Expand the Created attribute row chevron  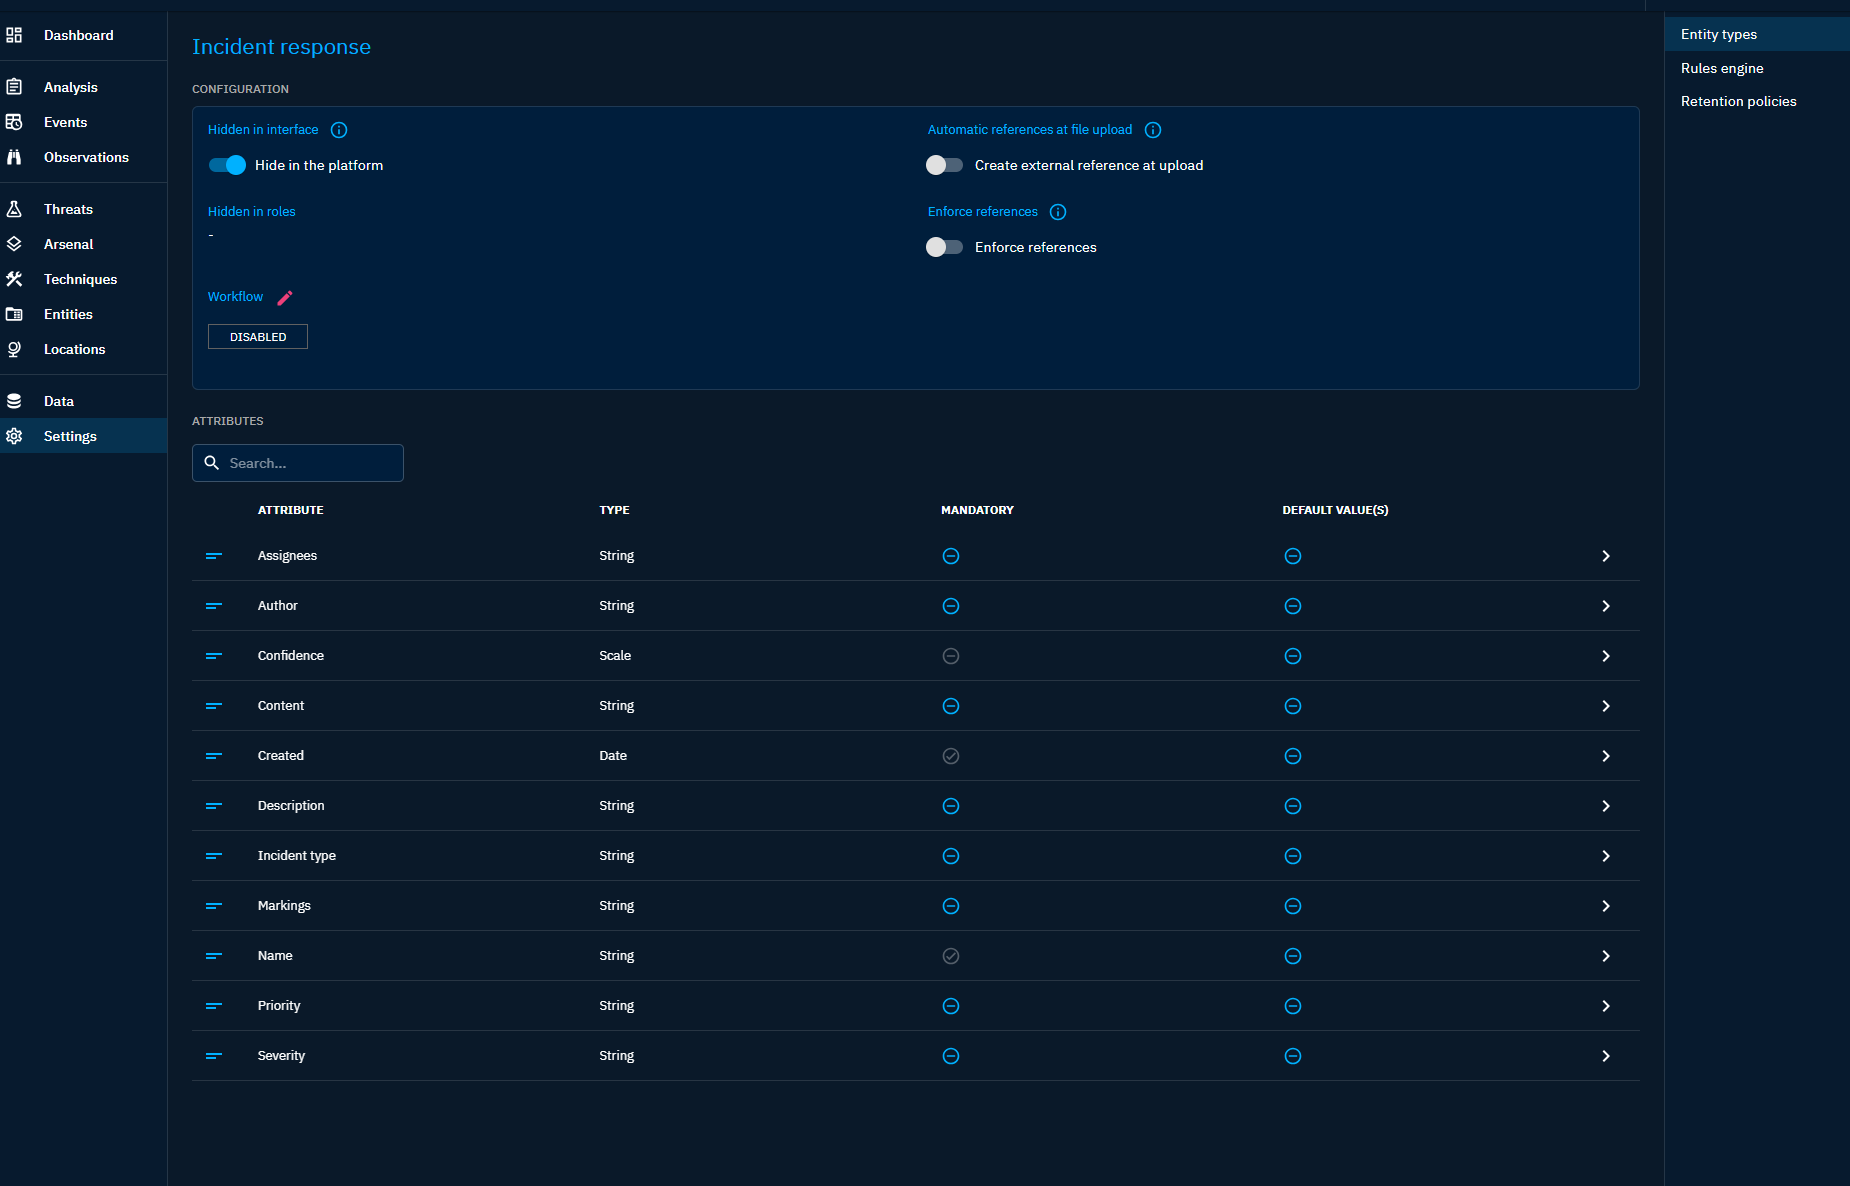pyautogui.click(x=1606, y=756)
